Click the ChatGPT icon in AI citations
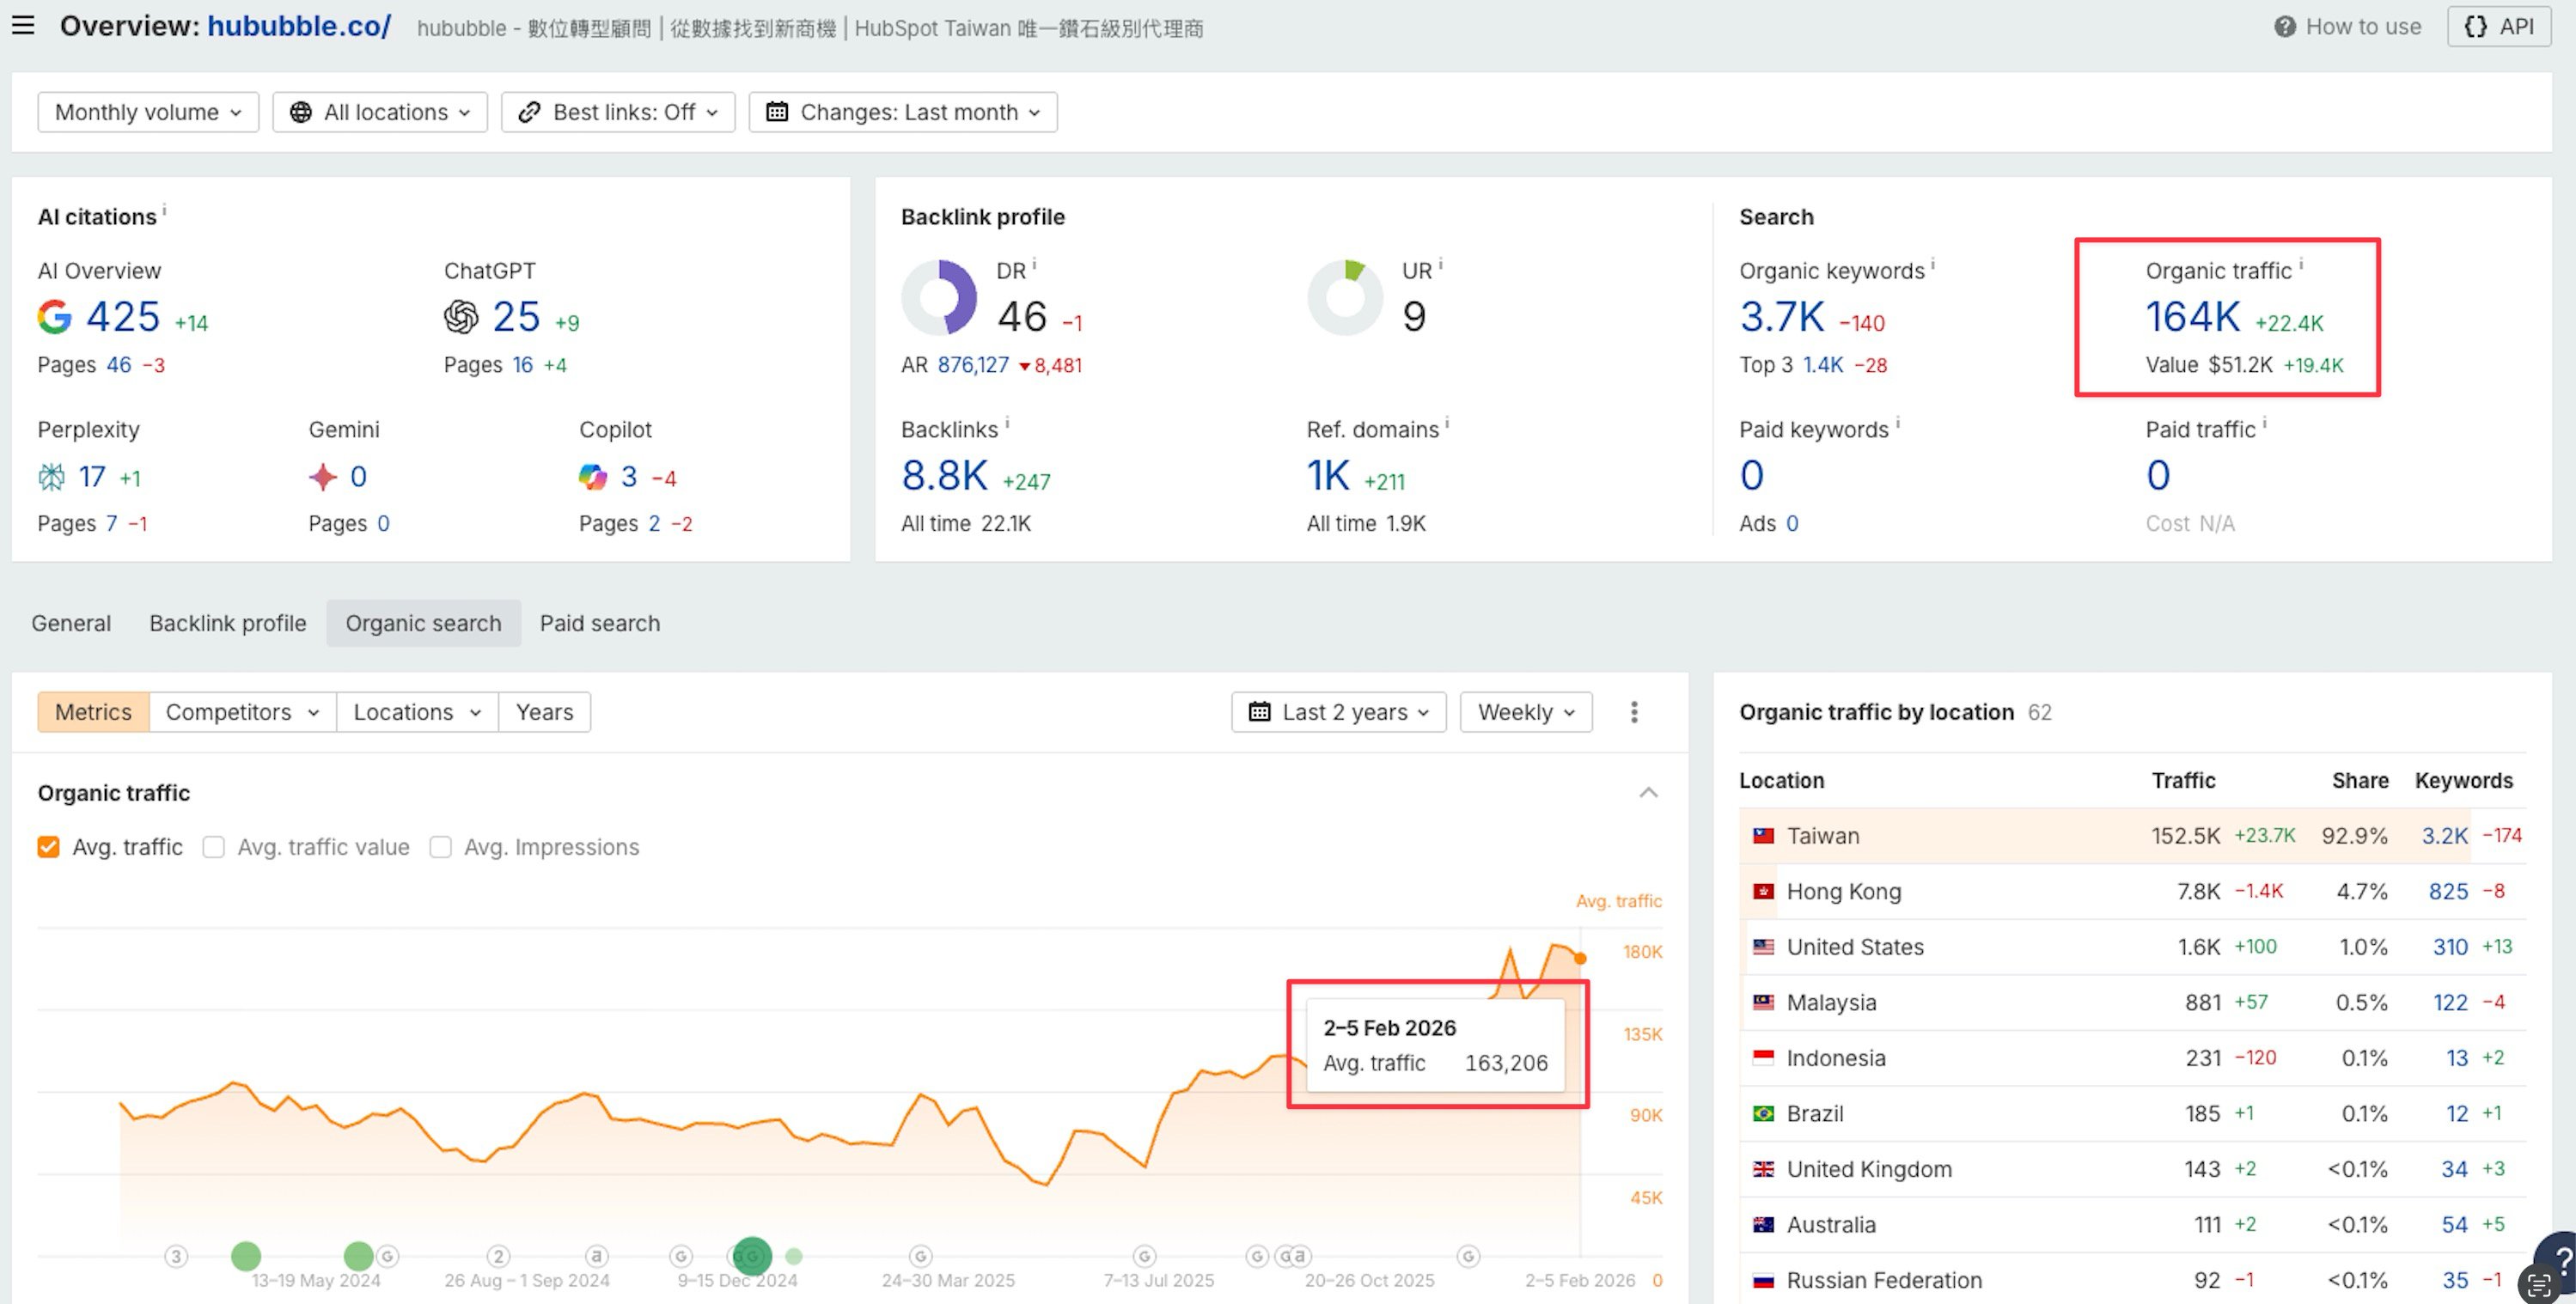Screen dimensions: 2576x1304 (x=461, y=317)
